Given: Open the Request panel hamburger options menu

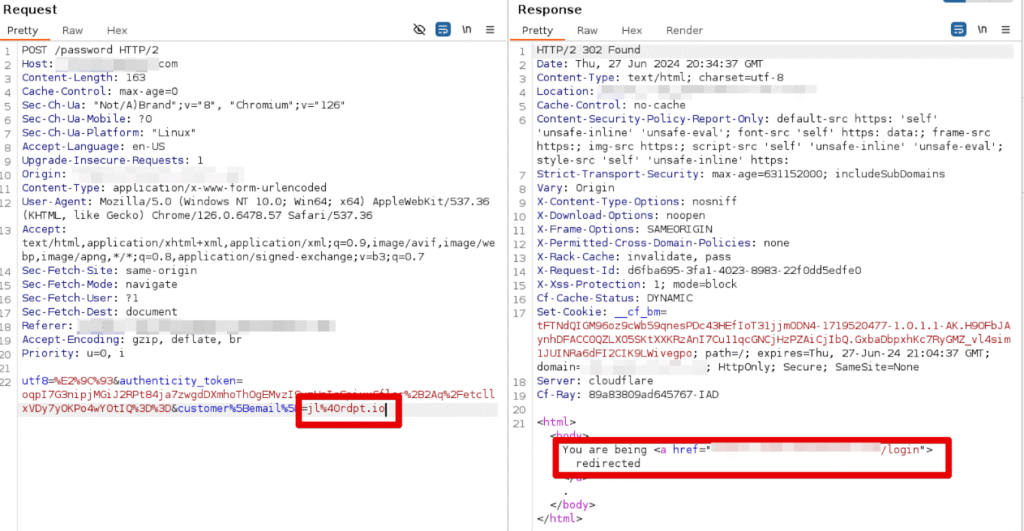Looking at the screenshot, I should point(490,30).
